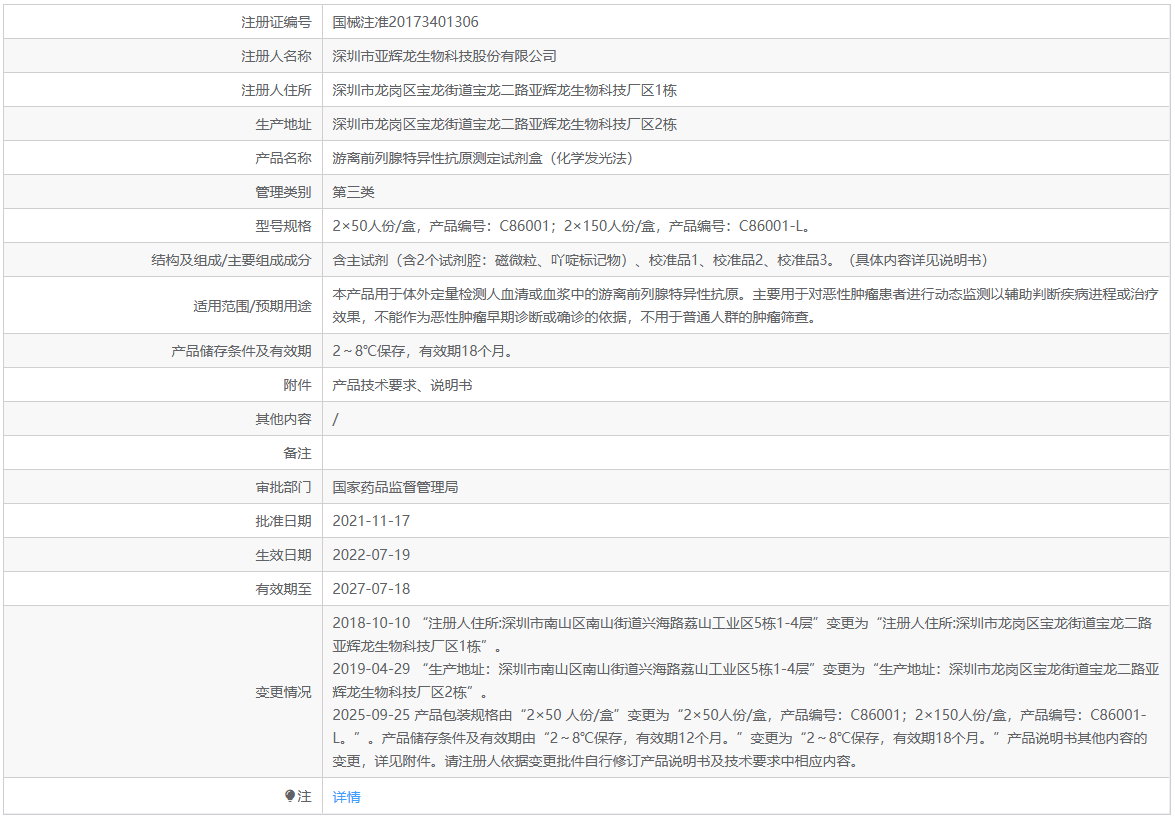Select attachment text 产品技术要求、说明书

tap(402, 385)
